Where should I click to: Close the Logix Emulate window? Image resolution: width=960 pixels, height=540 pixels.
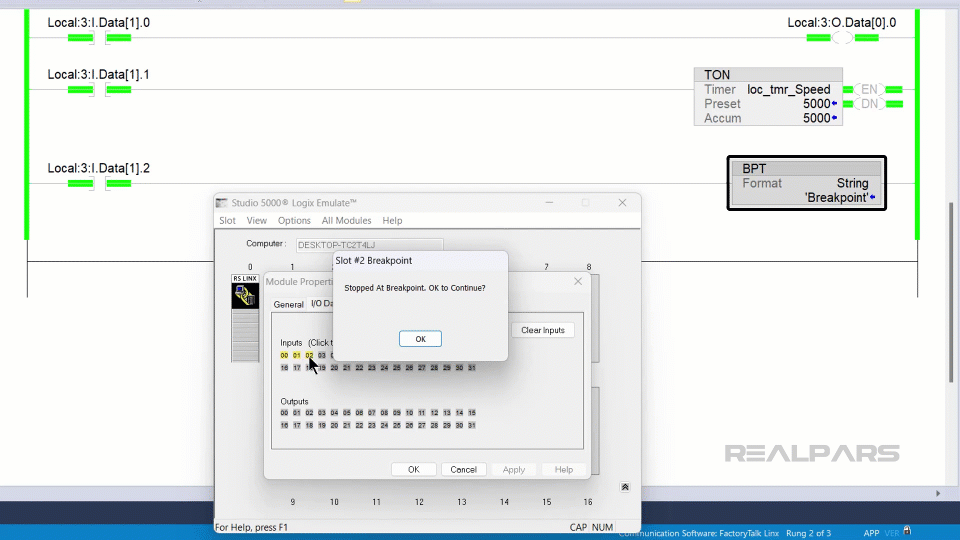[x=622, y=203]
